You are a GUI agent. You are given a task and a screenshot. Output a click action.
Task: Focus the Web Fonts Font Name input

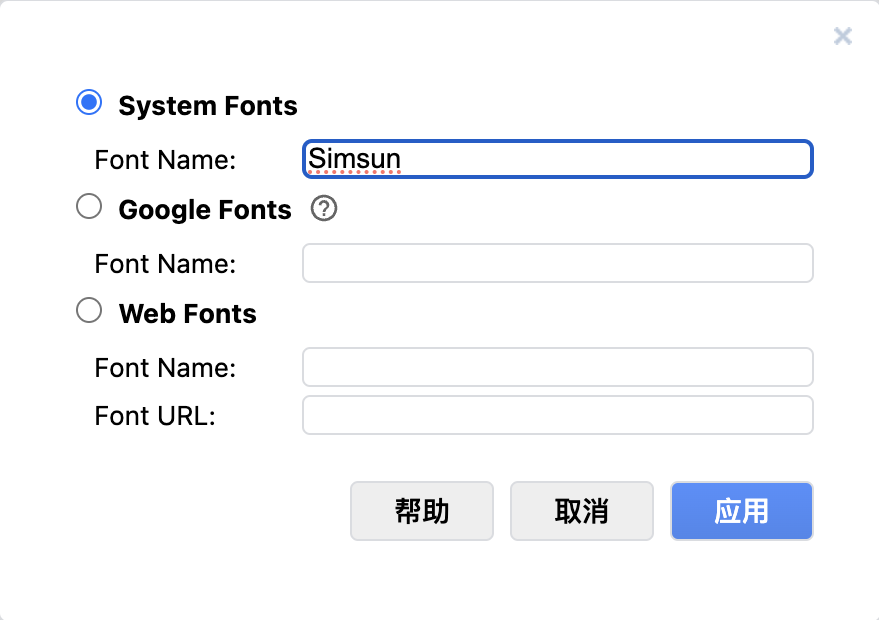pyautogui.click(x=557, y=367)
